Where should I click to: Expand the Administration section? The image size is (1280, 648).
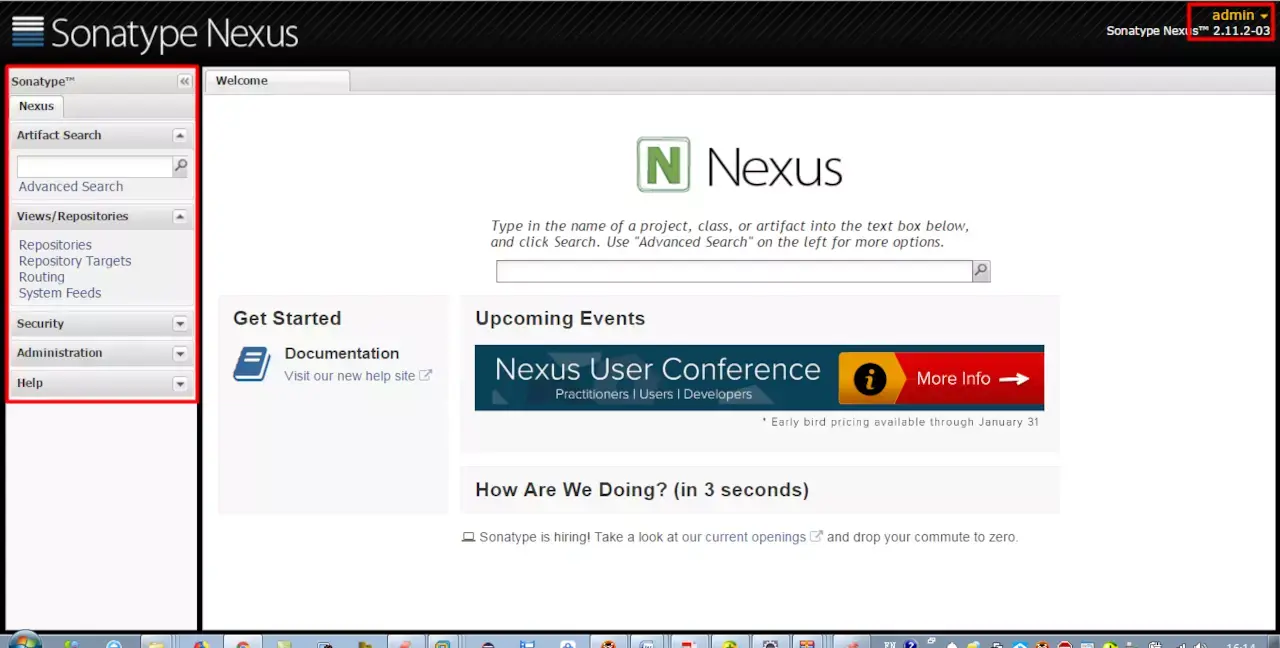180,354
